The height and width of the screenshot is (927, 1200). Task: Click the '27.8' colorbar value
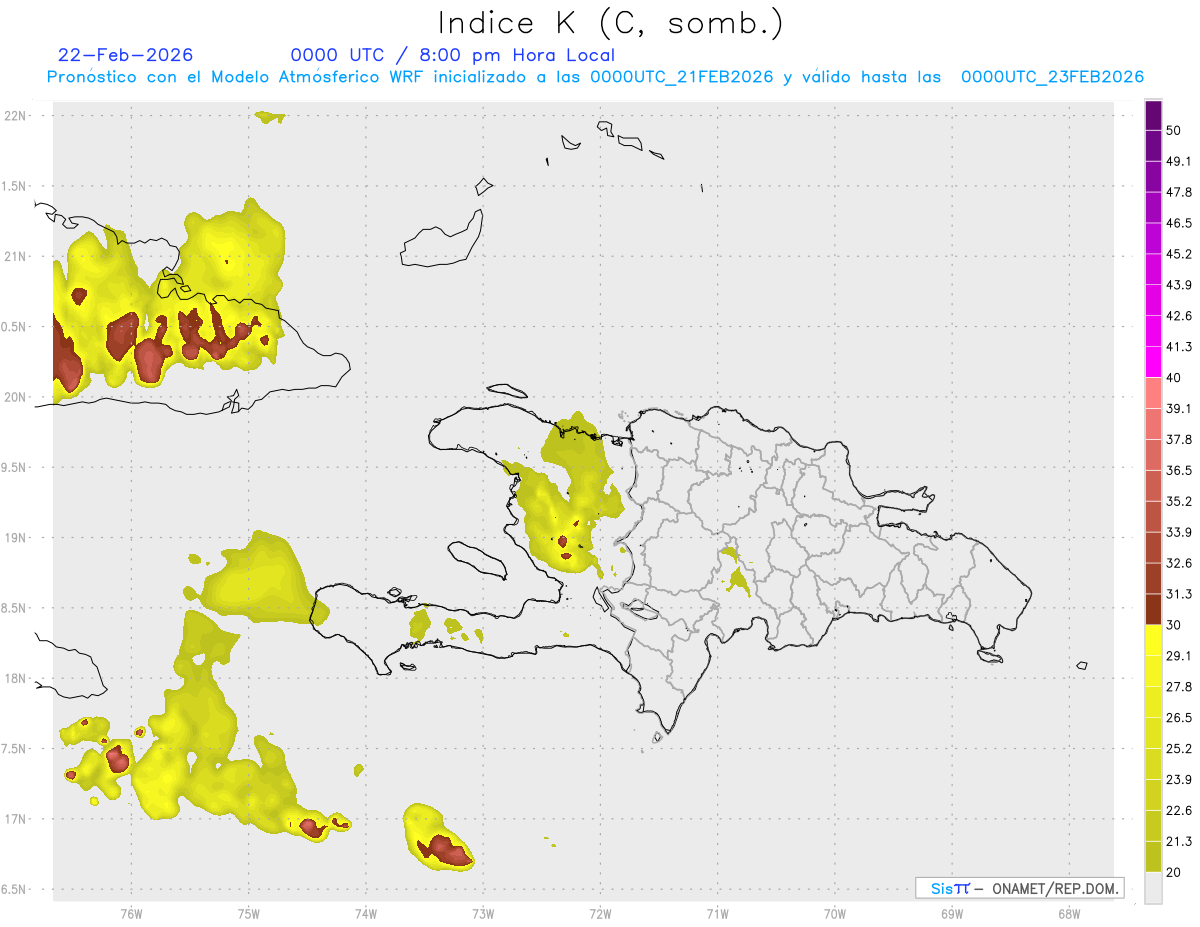[1180, 687]
